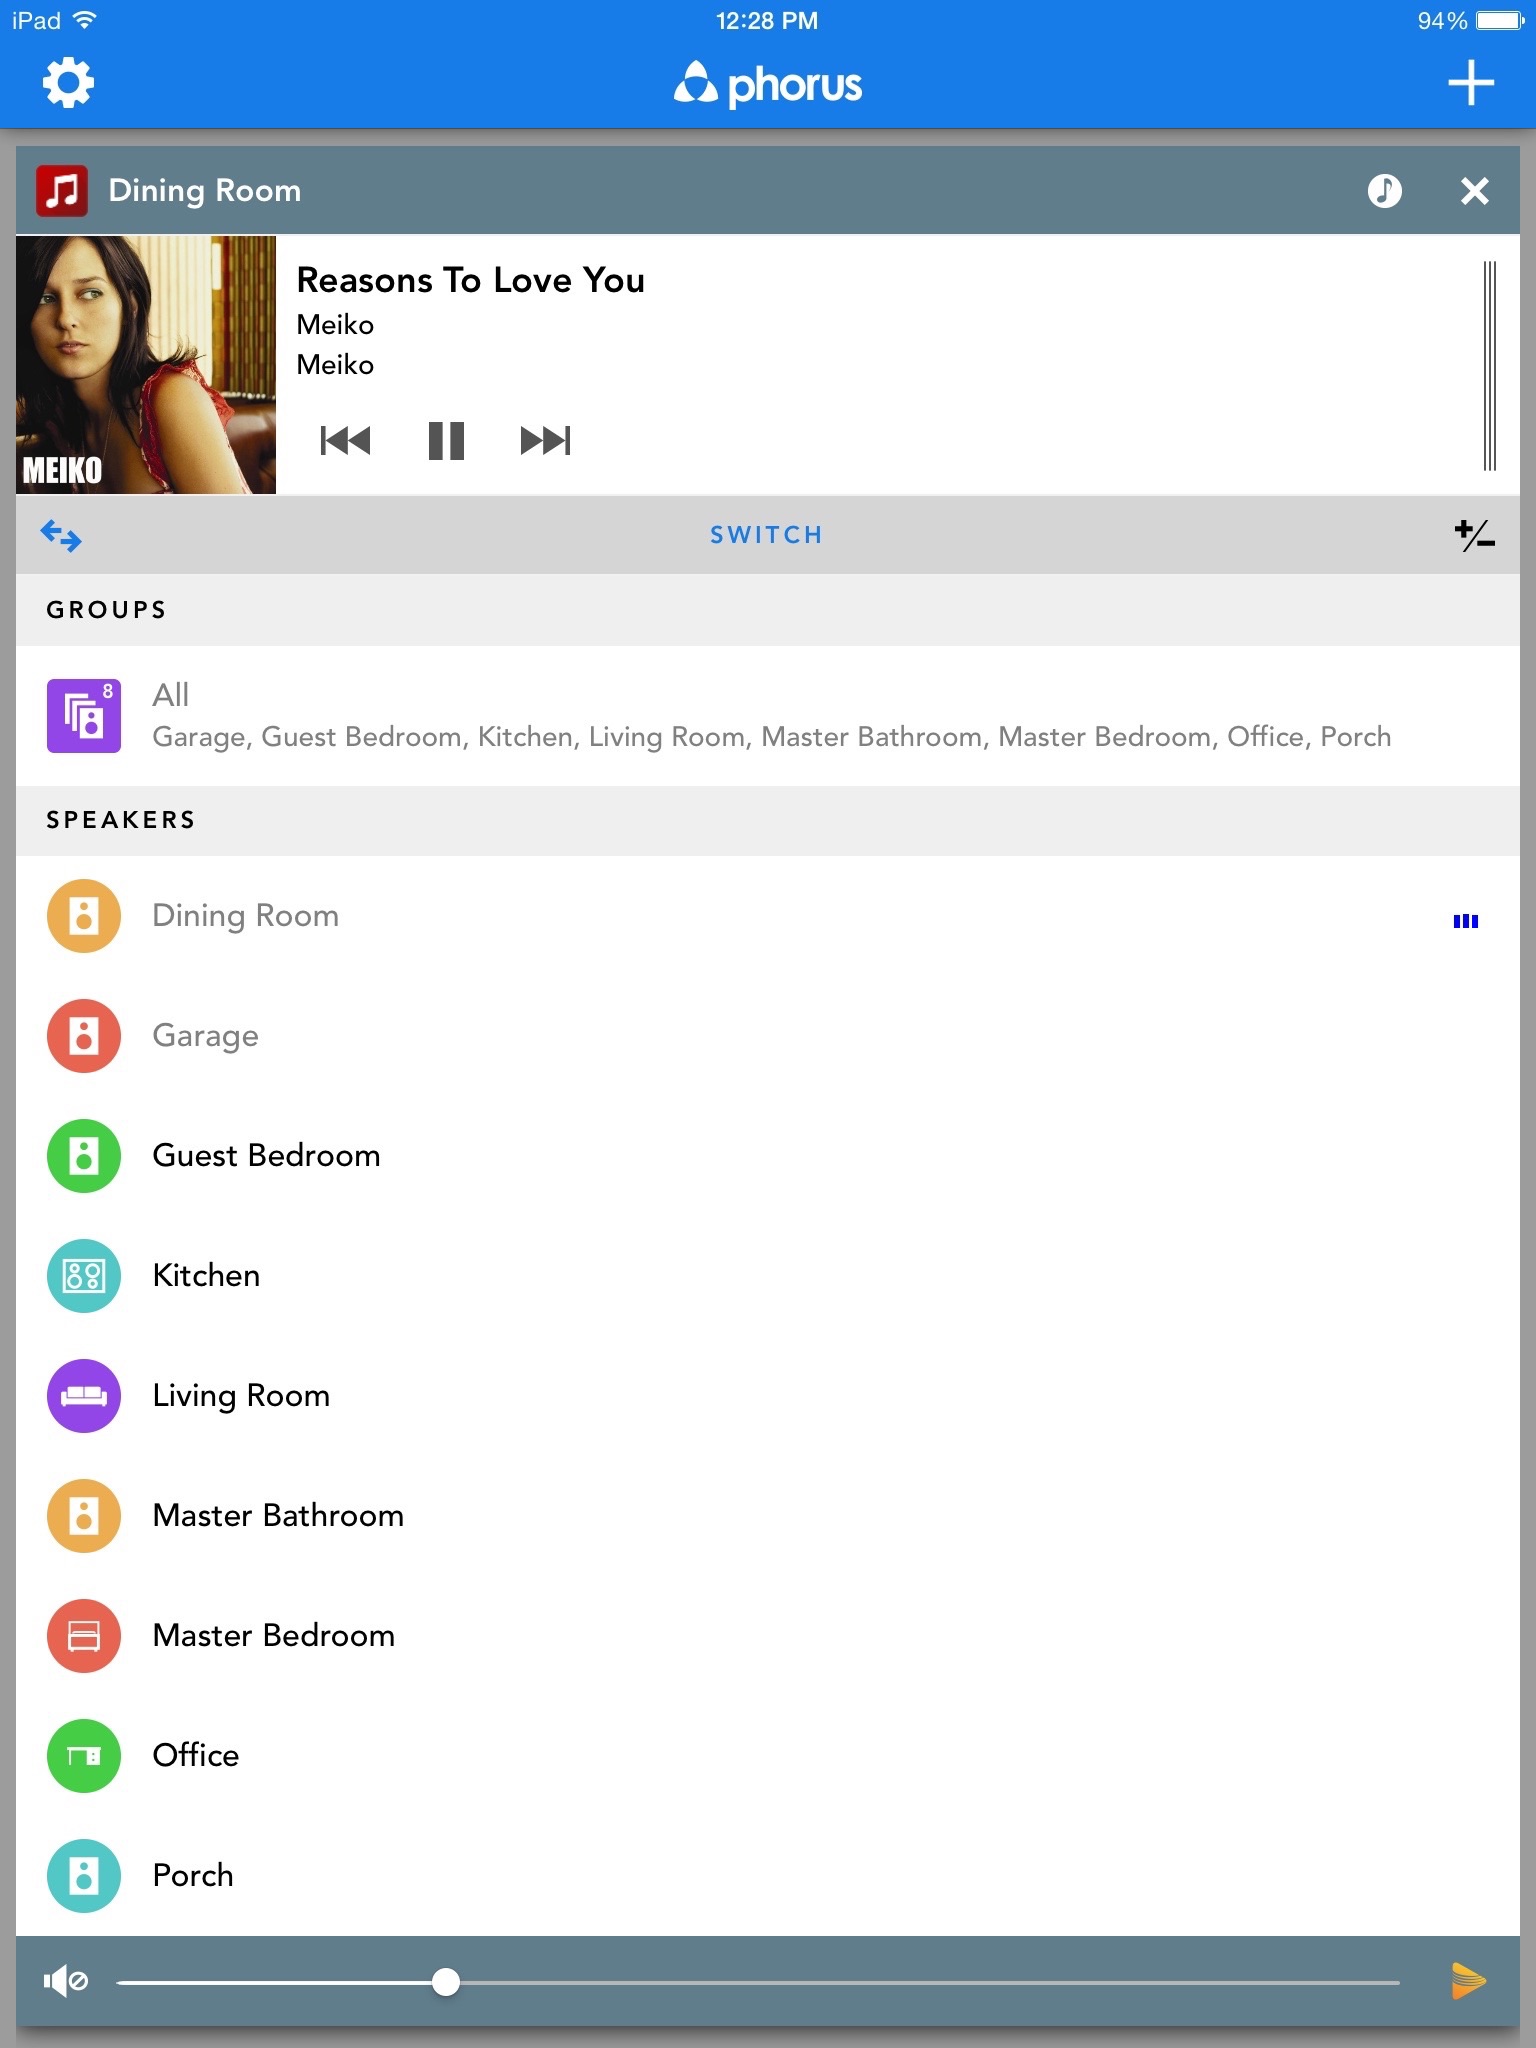Close the Dining Room player panel
This screenshot has height=2048, width=1536.
[1474, 191]
